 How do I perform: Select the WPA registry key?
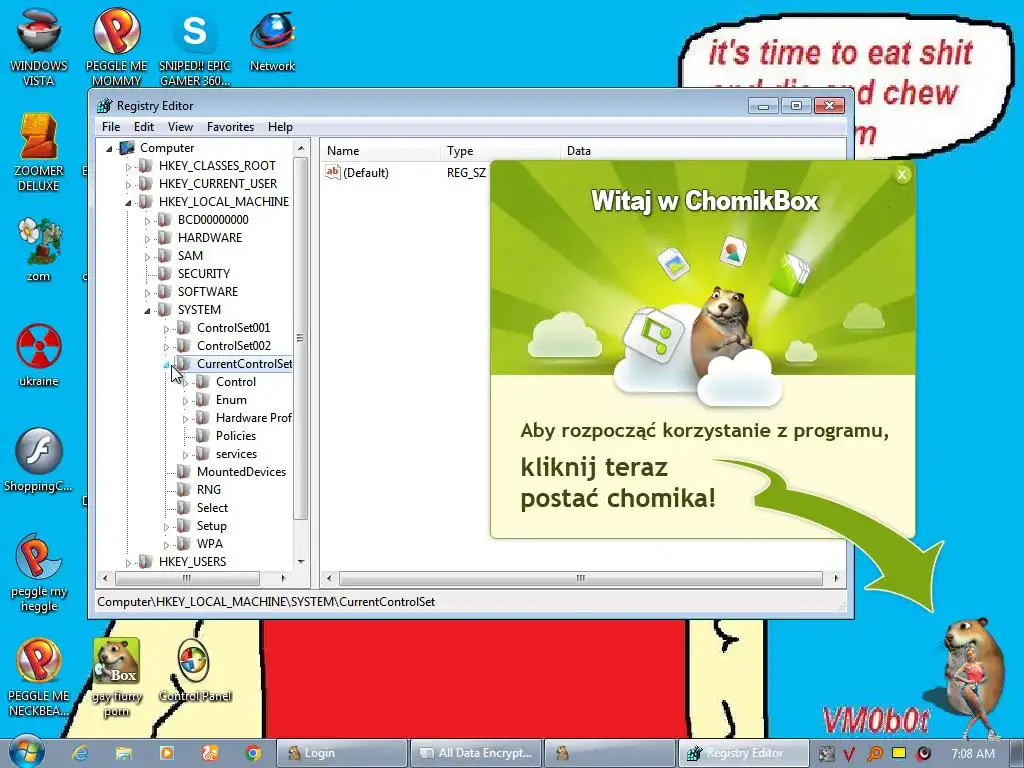tap(210, 543)
